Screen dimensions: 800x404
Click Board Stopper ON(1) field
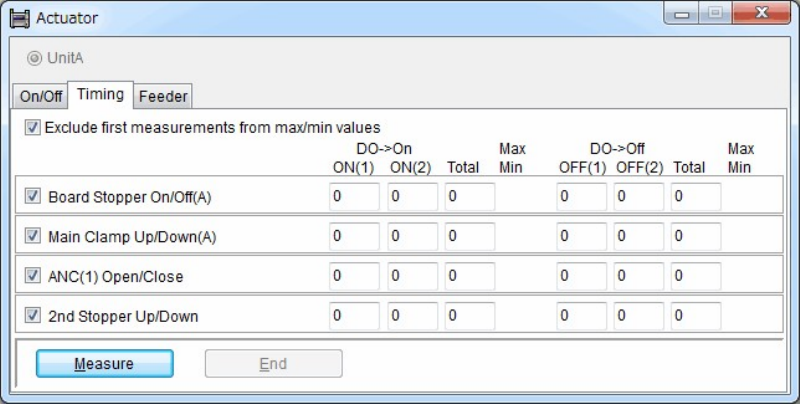click(x=354, y=197)
